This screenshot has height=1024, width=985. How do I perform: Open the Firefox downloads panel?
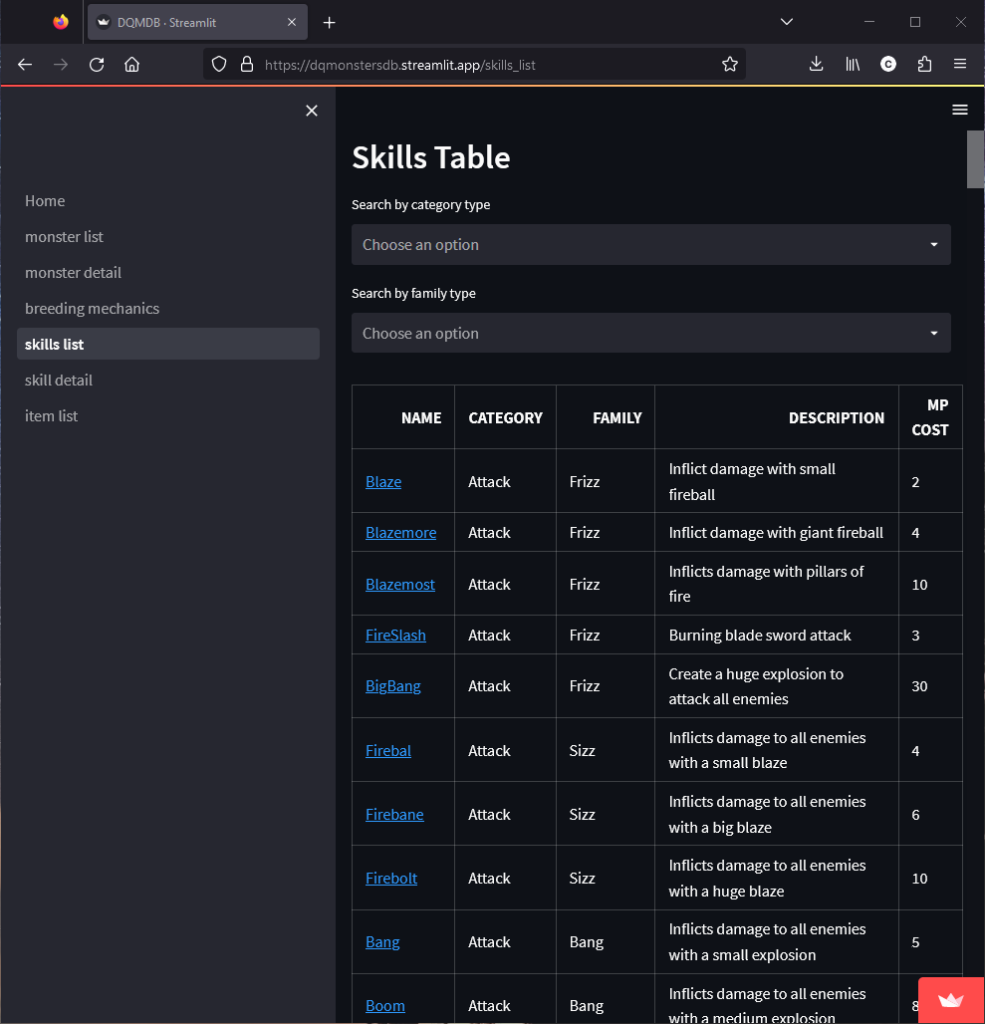pos(816,64)
